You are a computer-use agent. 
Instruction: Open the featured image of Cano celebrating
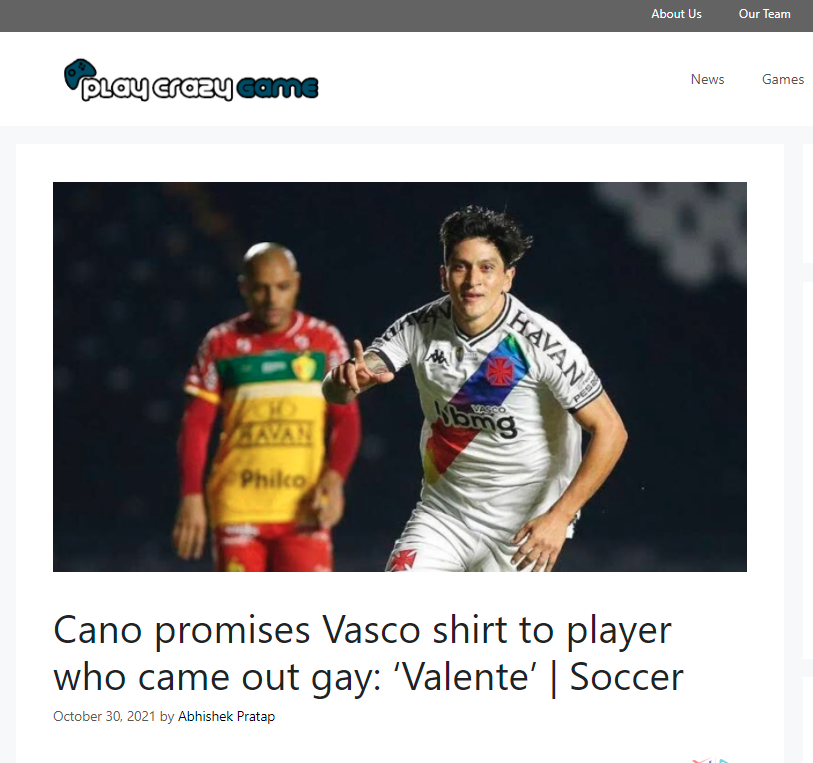400,377
